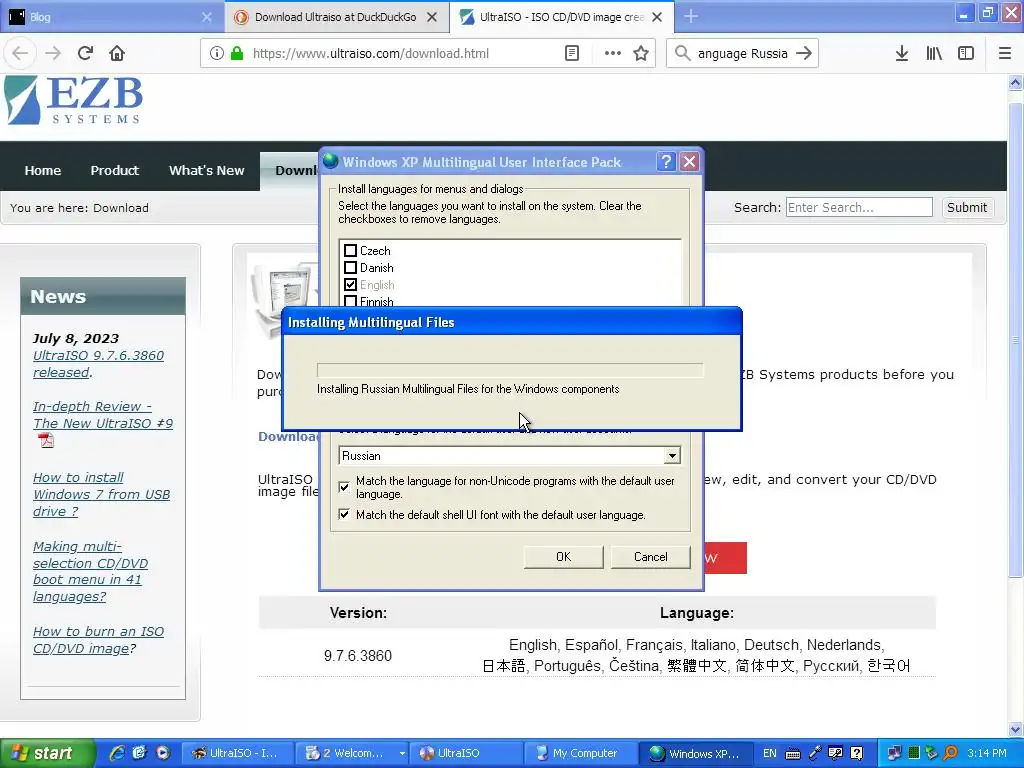Open the PDF icon under In-depth Review
1024x768 pixels.
coord(46,441)
